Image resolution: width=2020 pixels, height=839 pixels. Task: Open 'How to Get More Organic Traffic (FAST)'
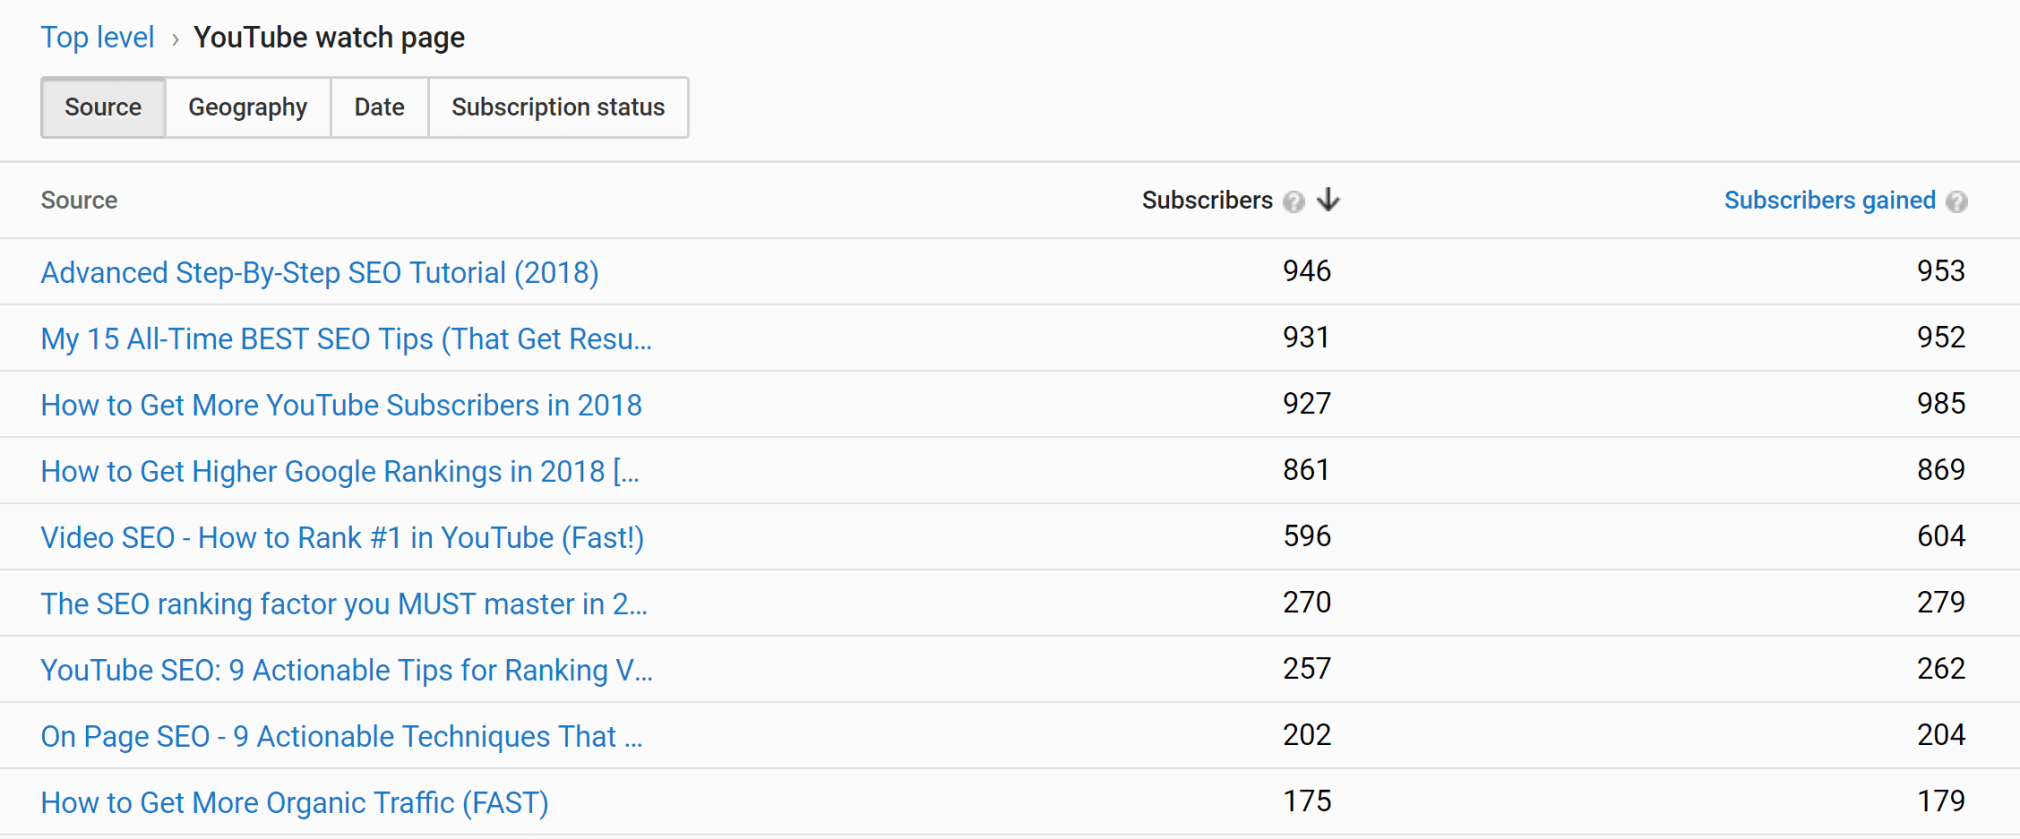pos(294,802)
